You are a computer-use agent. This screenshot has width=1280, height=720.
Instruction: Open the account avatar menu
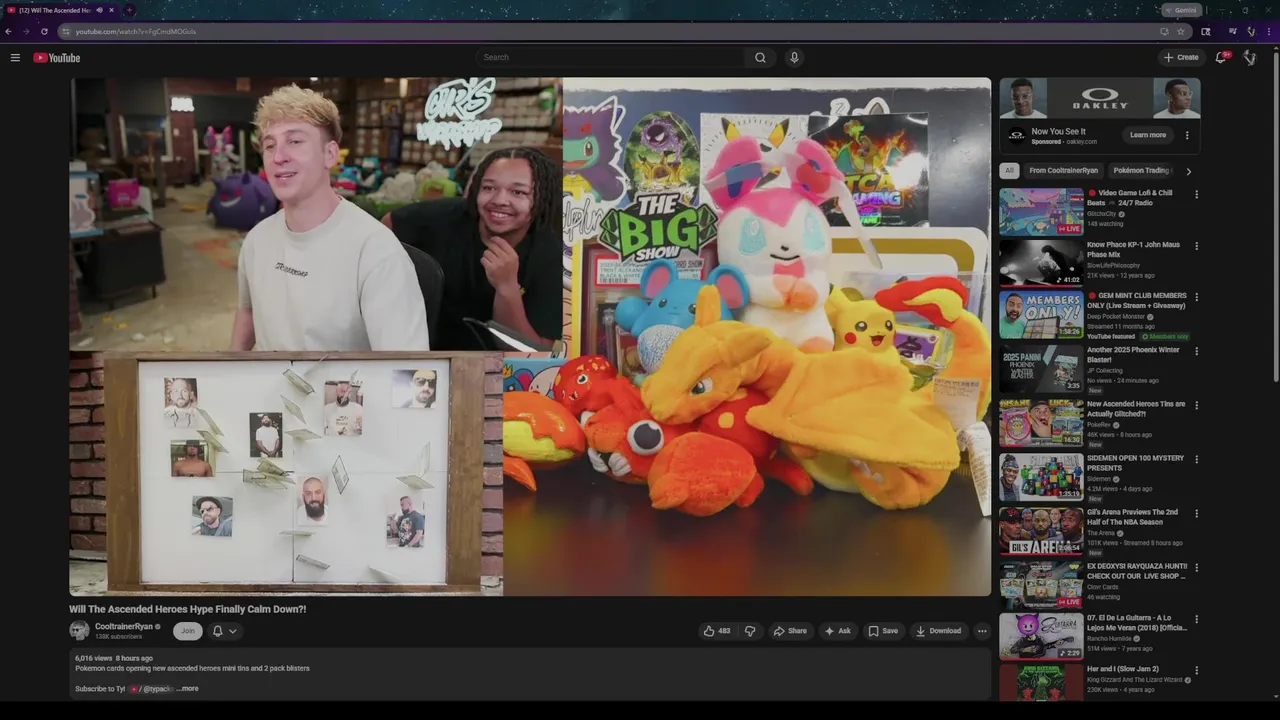click(1250, 57)
